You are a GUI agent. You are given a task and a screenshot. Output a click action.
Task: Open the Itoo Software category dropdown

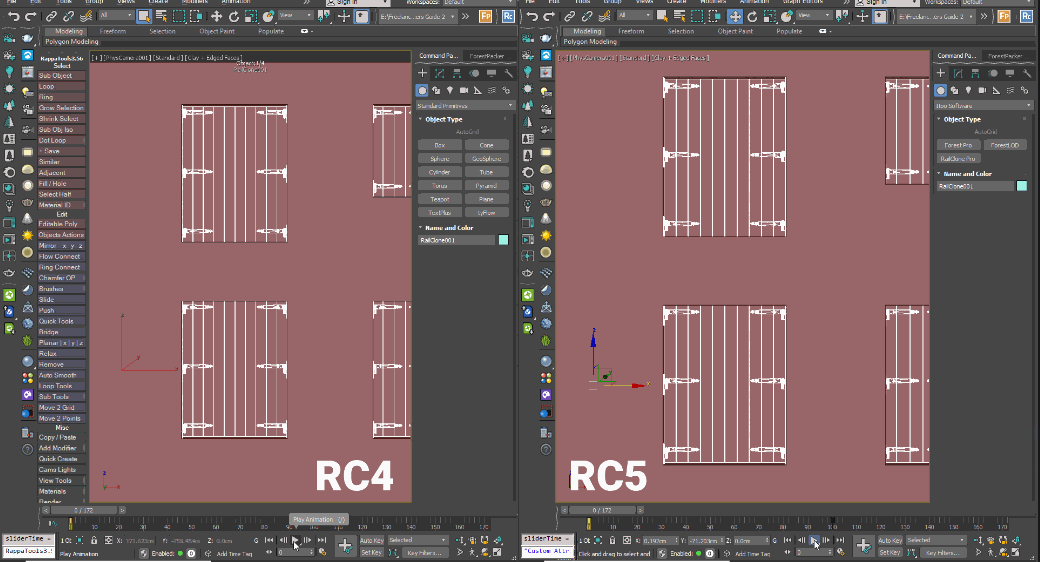(983, 105)
